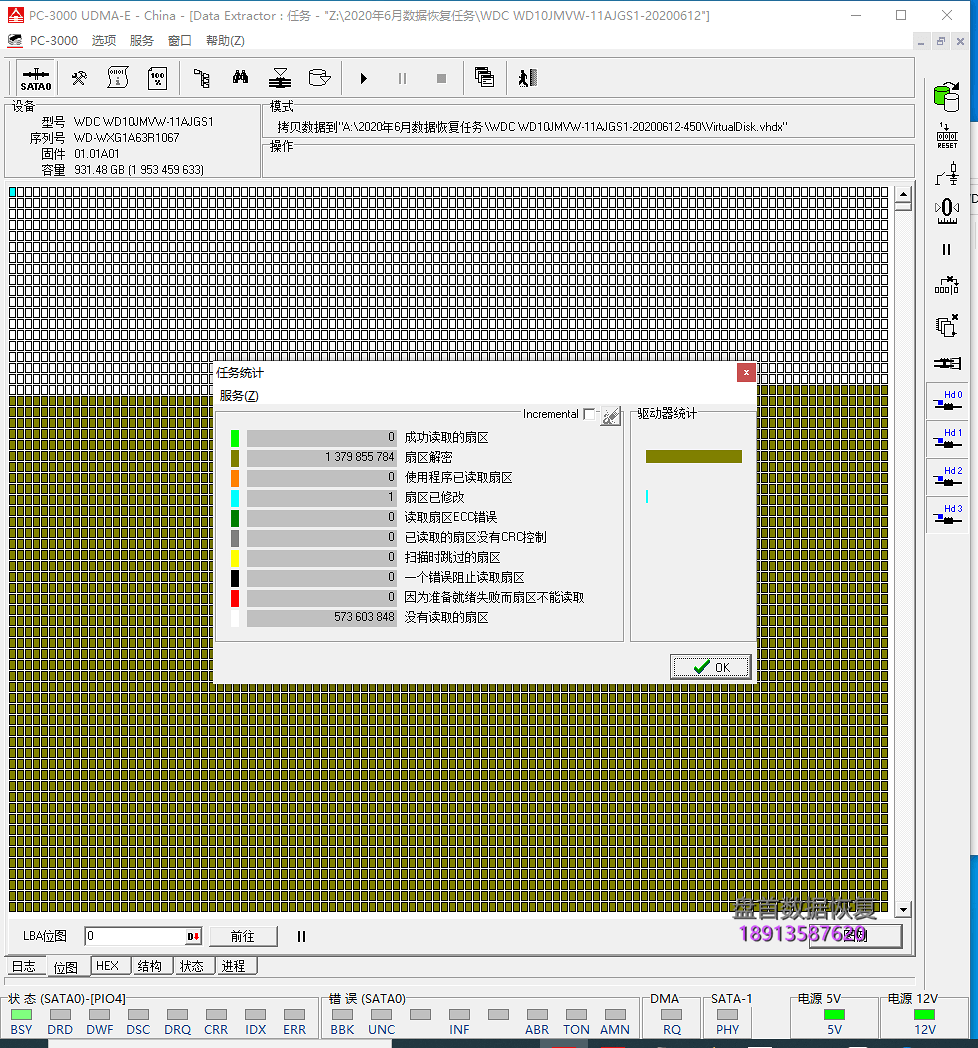Viewport: 978px width, 1048px height.
Task: Click the 前往 go-to button
Action: pos(242,937)
